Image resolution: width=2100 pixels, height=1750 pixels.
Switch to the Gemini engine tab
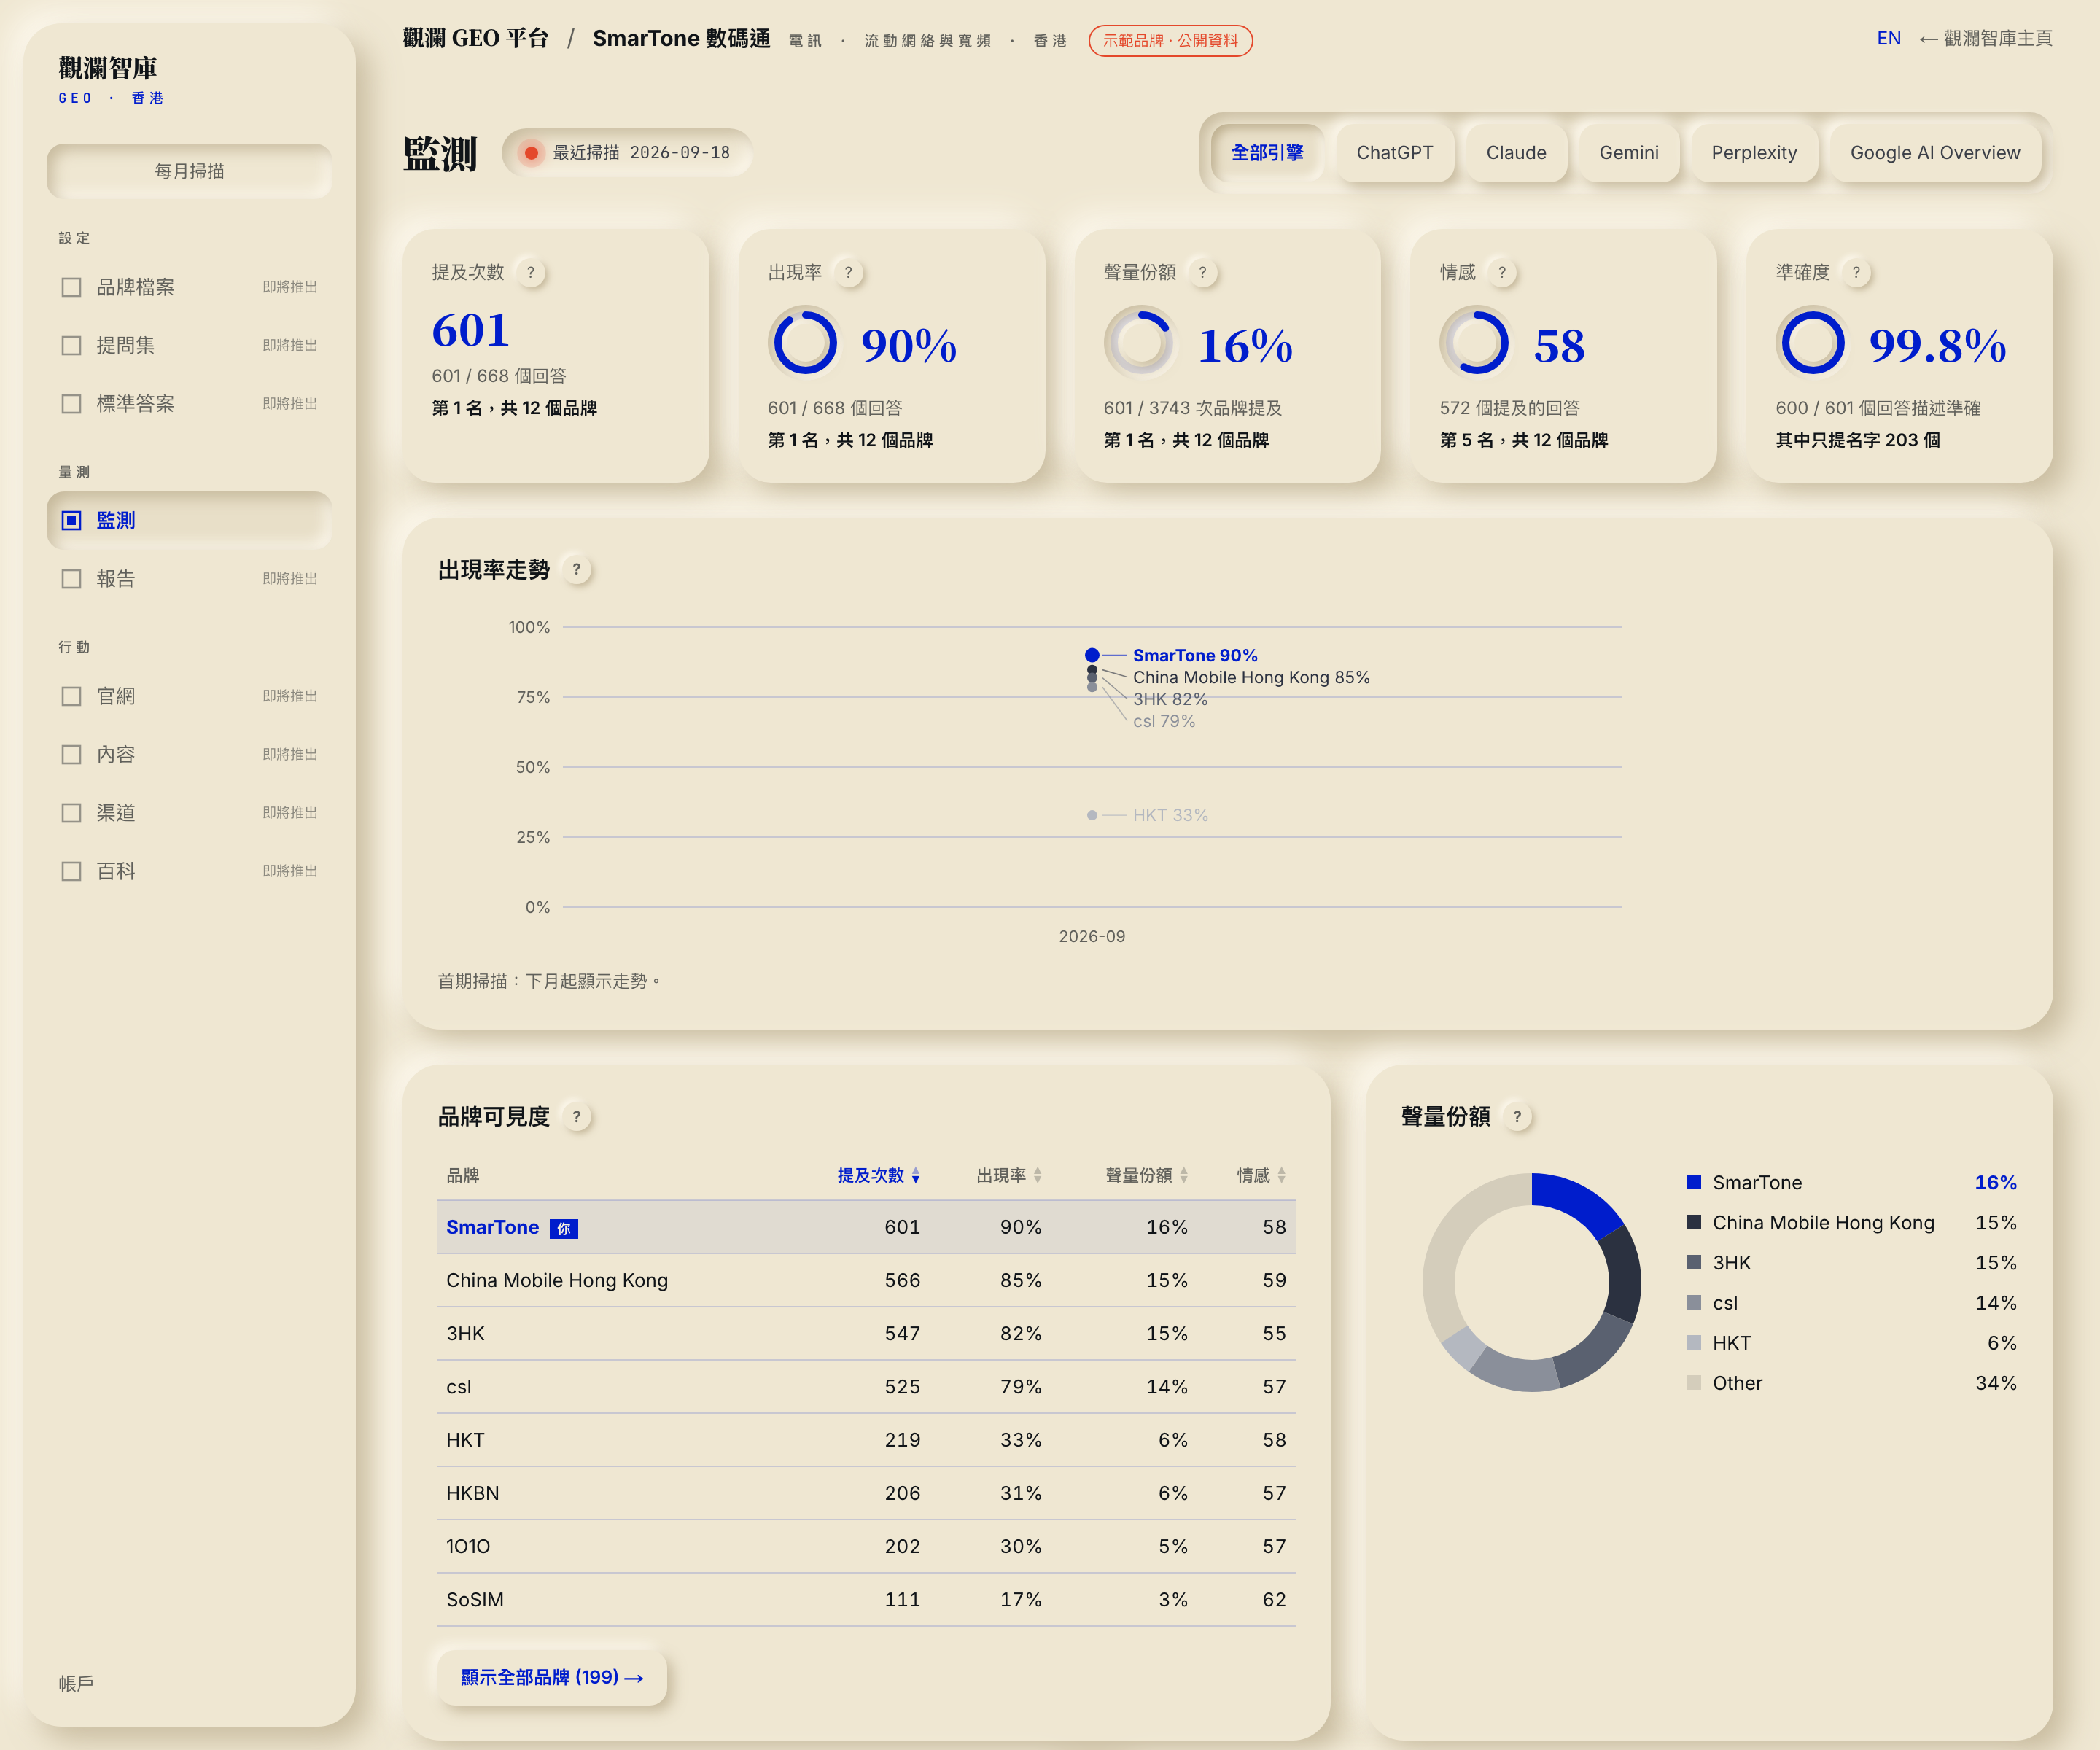click(1629, 153)
